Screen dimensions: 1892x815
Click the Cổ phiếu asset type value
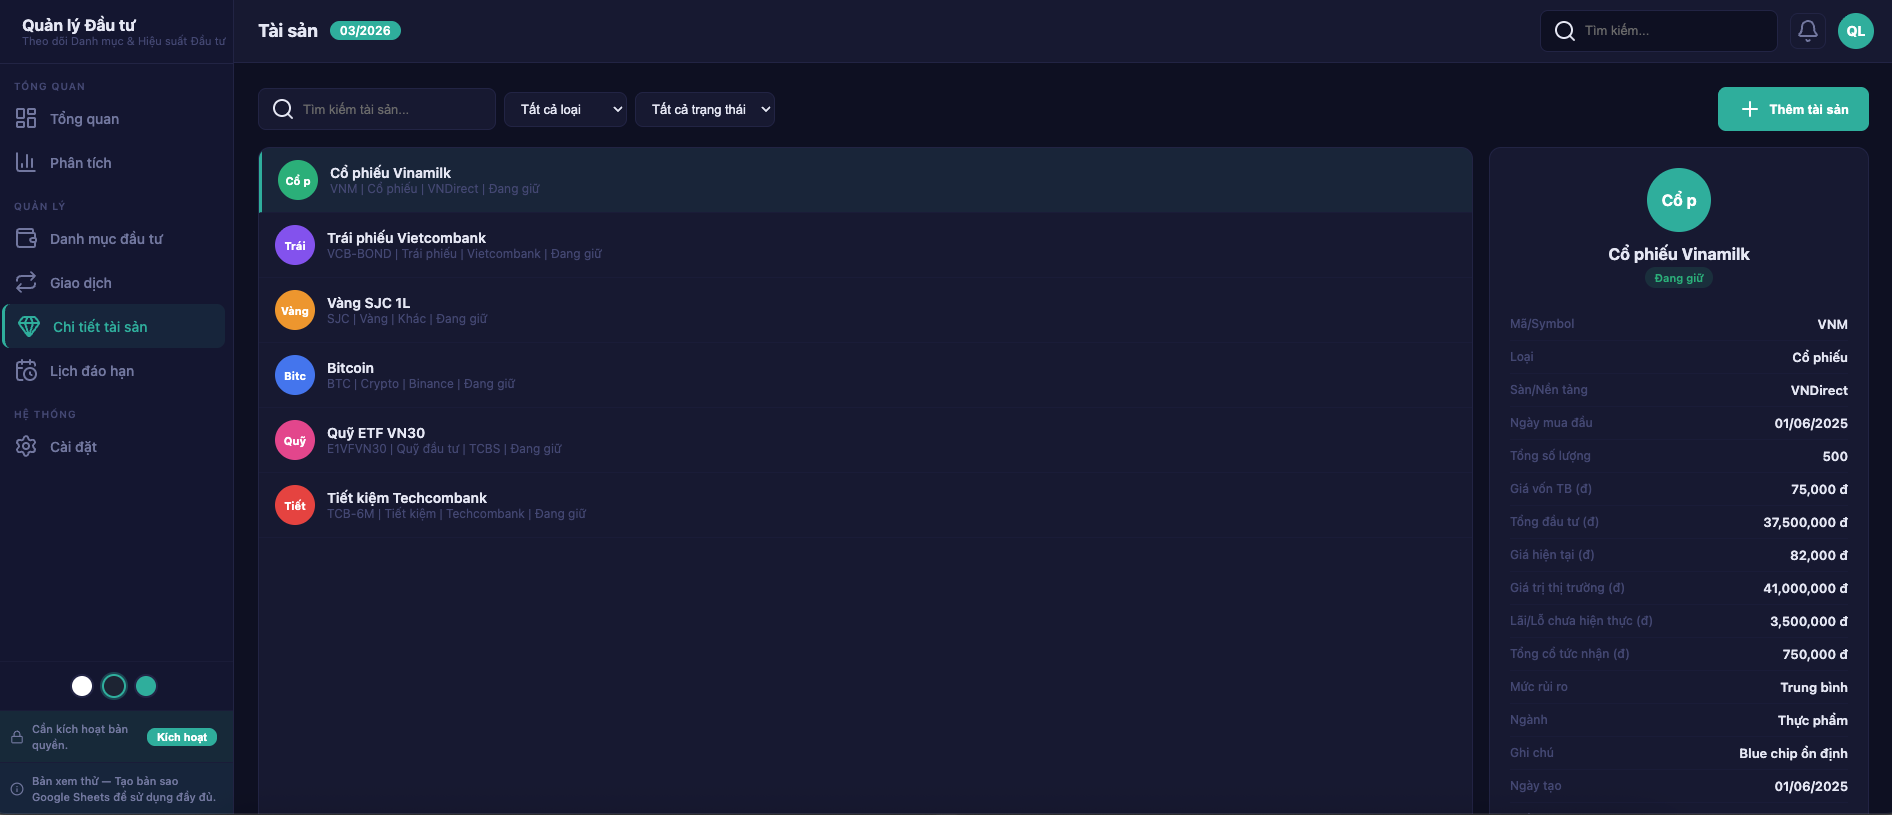tap(1820, 357)
